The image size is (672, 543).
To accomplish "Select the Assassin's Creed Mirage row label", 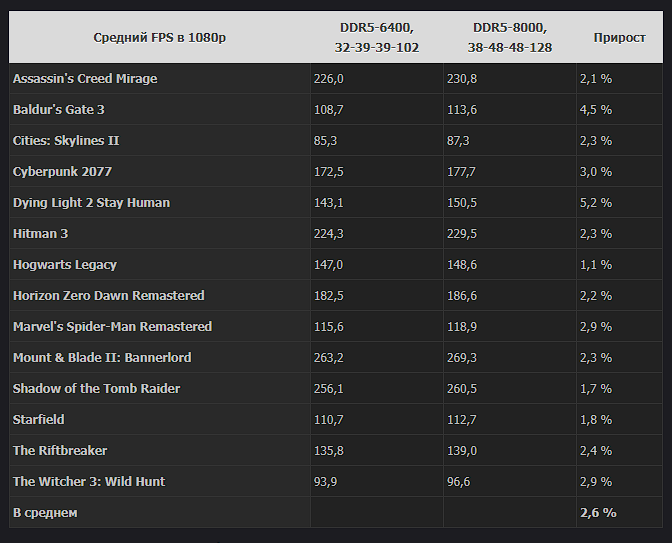I will point(85,79).
